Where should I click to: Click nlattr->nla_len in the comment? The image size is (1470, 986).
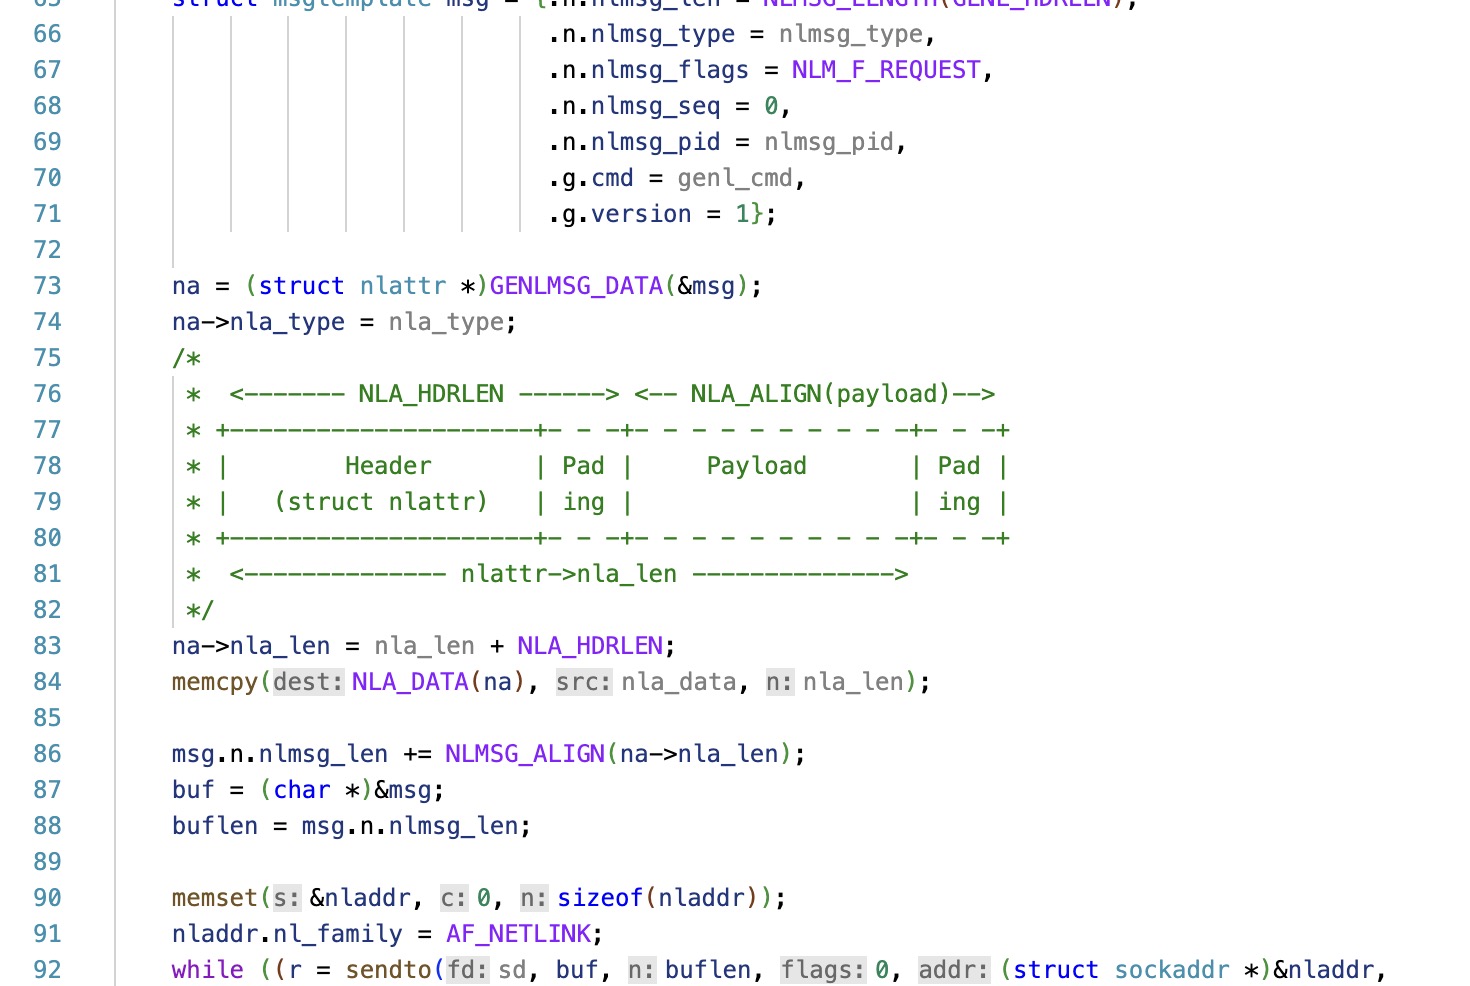pos(569,574)
